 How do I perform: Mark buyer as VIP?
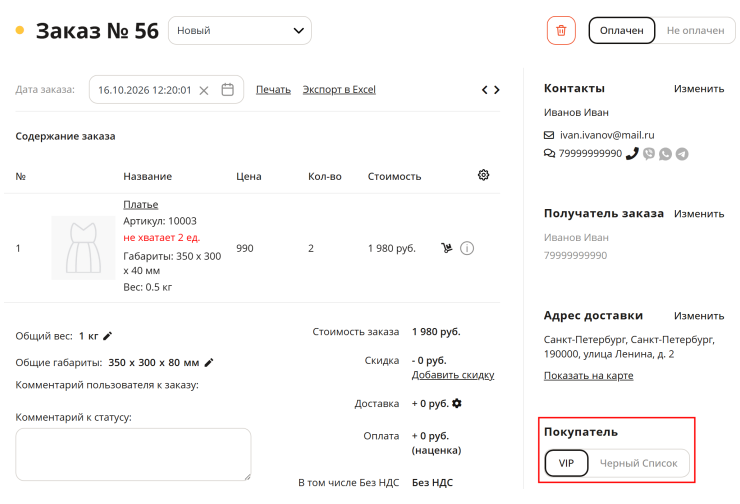tap(566, 463)
